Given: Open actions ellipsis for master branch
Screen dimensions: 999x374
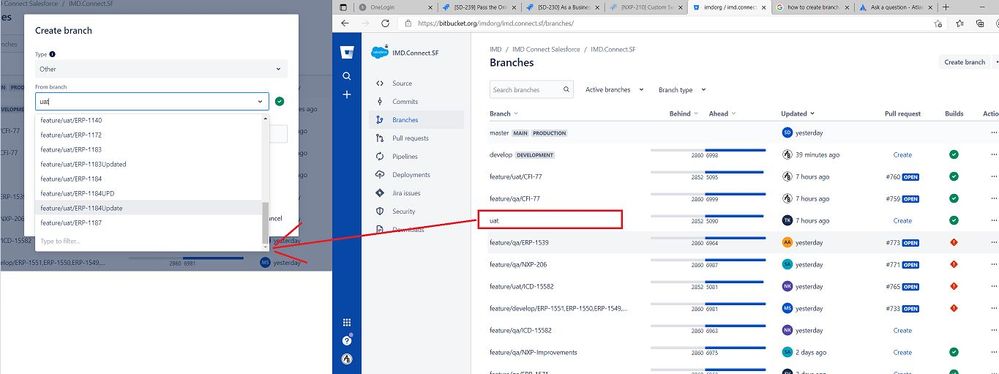Looking at the screenshot, I should [x=994, y=133].
